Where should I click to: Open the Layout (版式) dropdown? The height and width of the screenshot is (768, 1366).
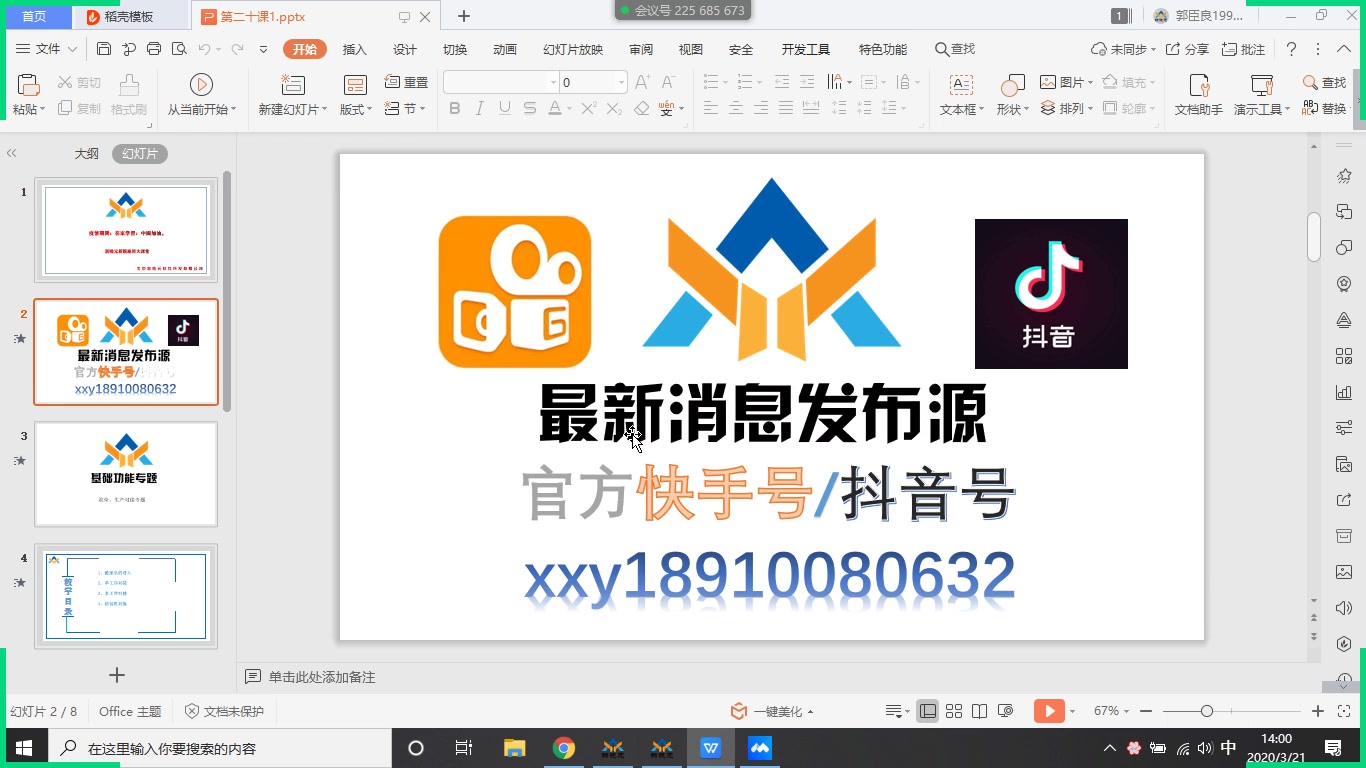coord(356,109)
